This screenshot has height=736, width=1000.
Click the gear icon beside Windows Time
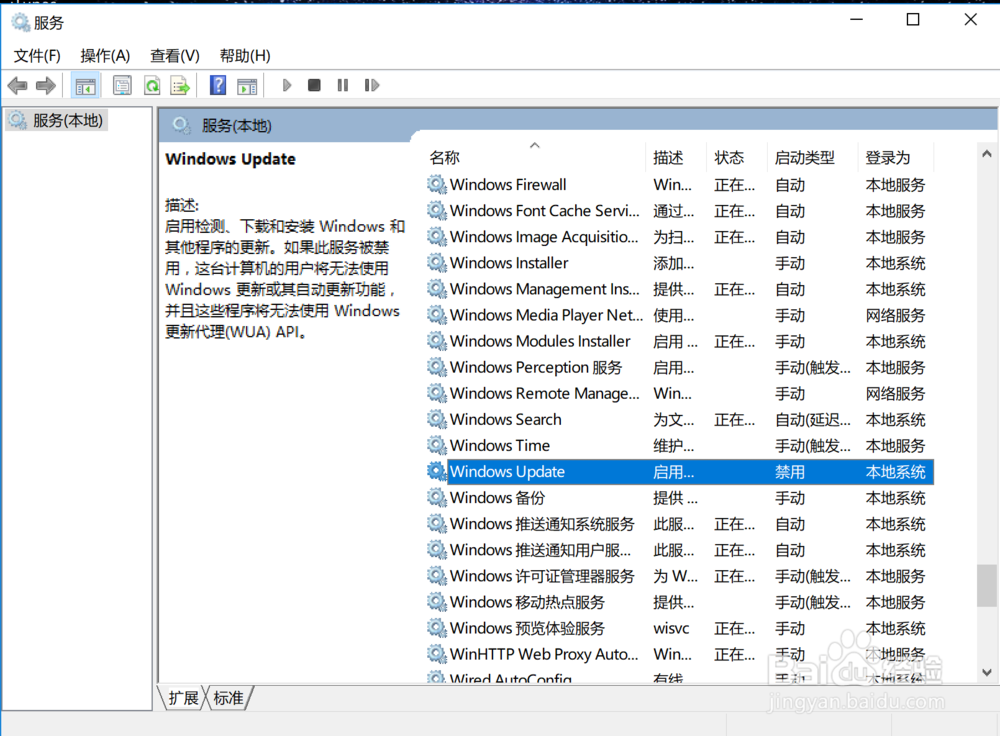[x=436, y=445]
